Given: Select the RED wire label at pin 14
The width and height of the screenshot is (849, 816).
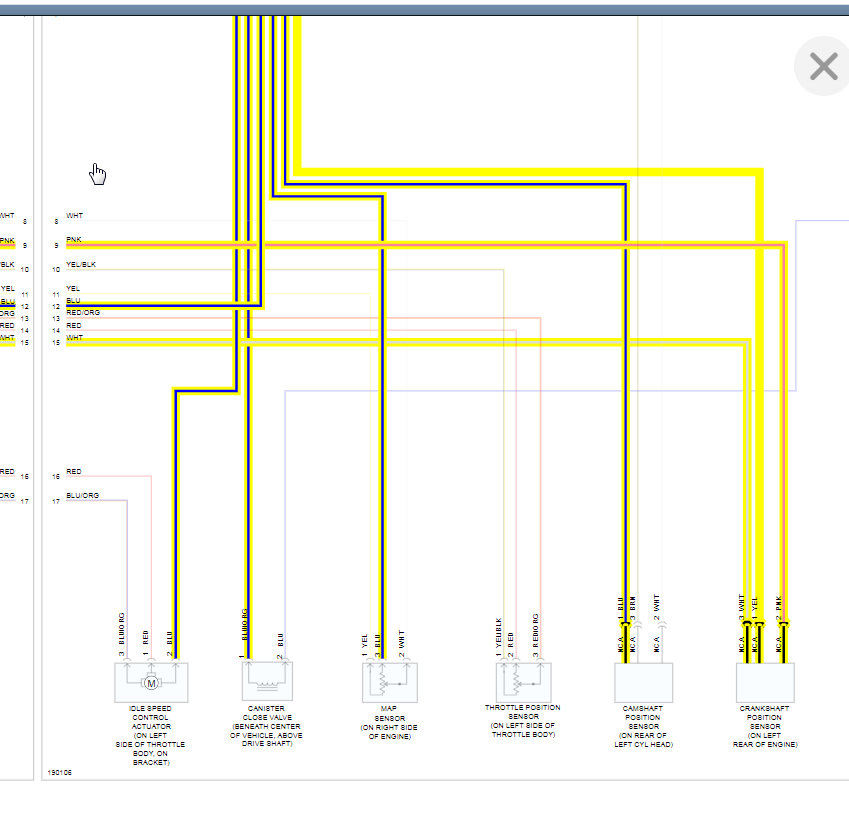Looking at the screenshot, I should 74,325.
